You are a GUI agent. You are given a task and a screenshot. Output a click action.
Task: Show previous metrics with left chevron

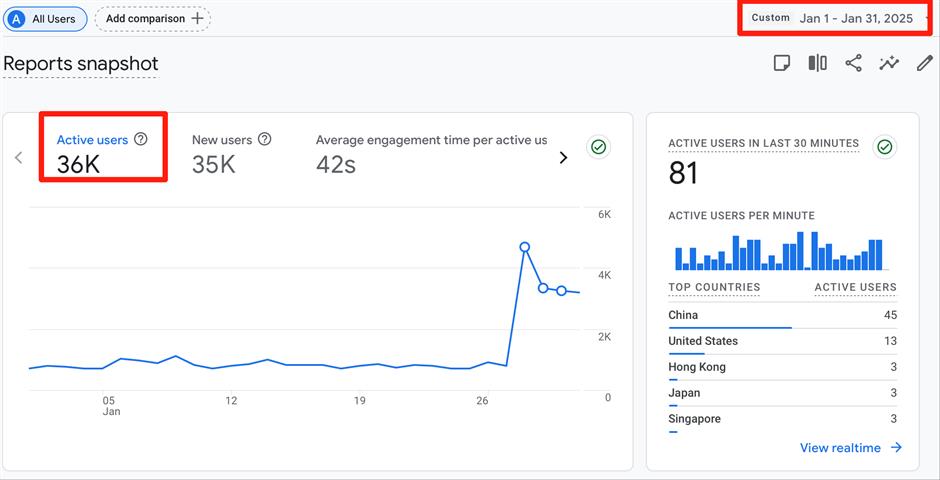[18, 157]
